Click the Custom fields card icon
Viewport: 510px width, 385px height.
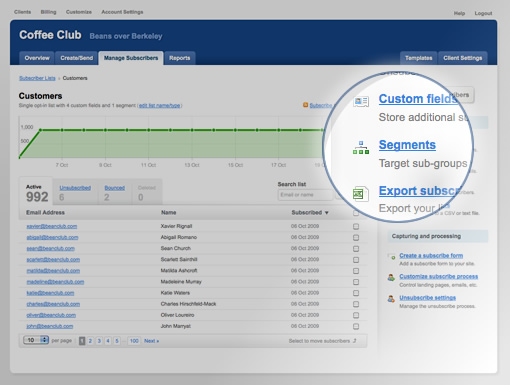coord(361,101)
